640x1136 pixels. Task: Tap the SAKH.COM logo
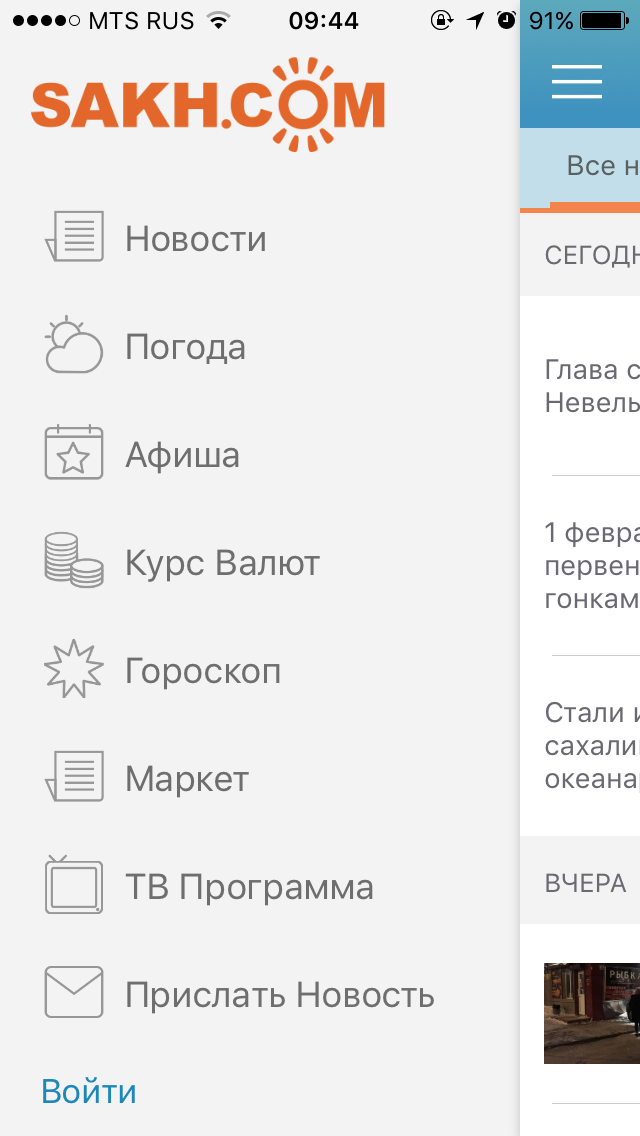tap(207, 105)
